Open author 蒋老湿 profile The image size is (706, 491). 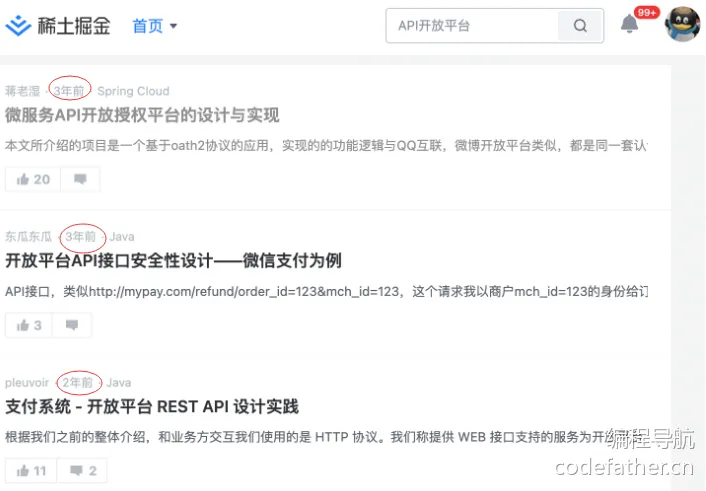(x=23, y=91)
